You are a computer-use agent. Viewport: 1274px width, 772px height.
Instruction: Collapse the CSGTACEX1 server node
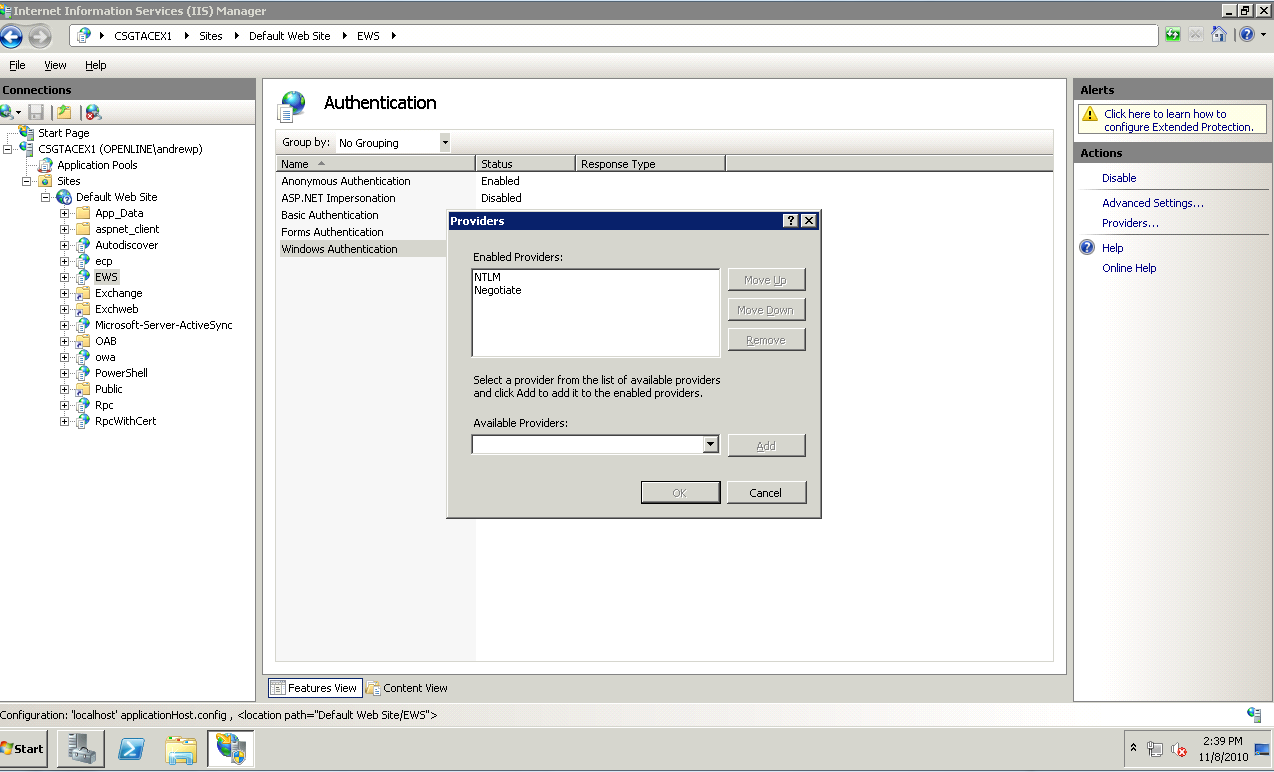[8, 149]
